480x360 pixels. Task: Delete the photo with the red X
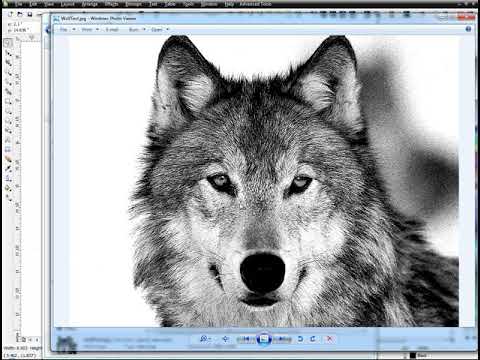pyautogui.click(x=330, y=339)
